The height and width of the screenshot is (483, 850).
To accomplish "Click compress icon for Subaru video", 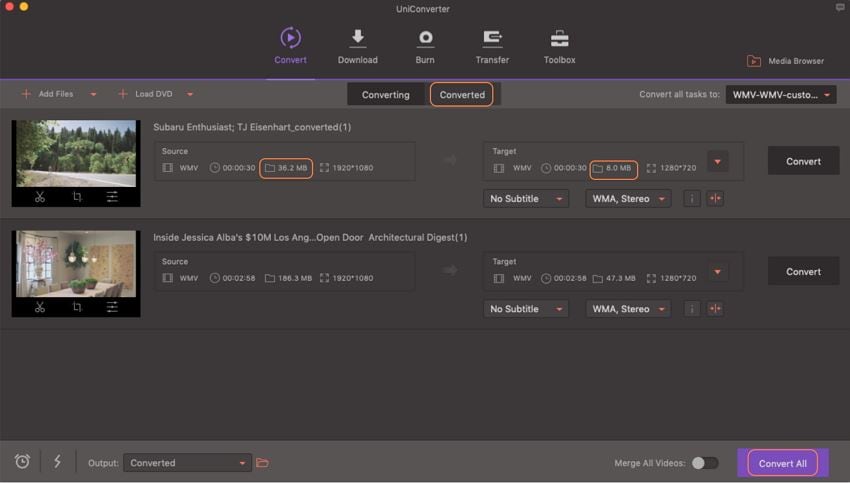I will pos(716,199).
